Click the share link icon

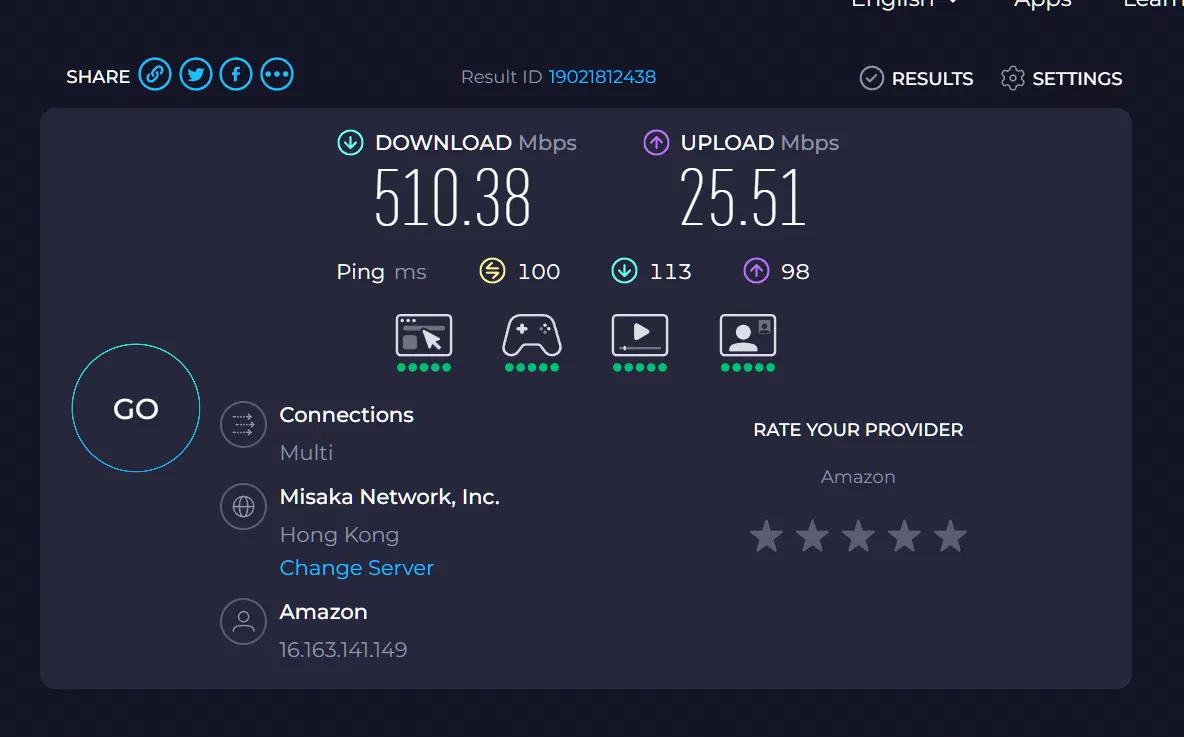click(x=155, y=75)
